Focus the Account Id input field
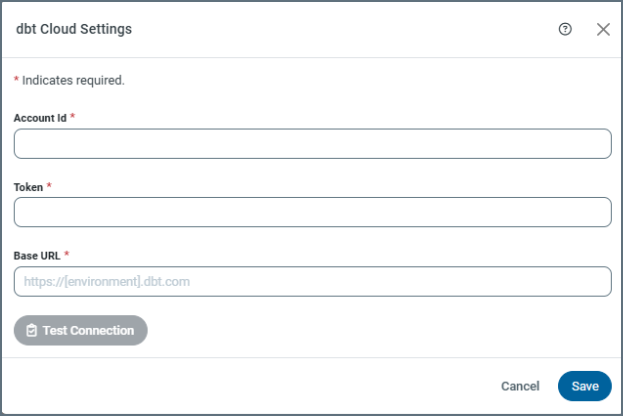 click(x=312, y=144)
